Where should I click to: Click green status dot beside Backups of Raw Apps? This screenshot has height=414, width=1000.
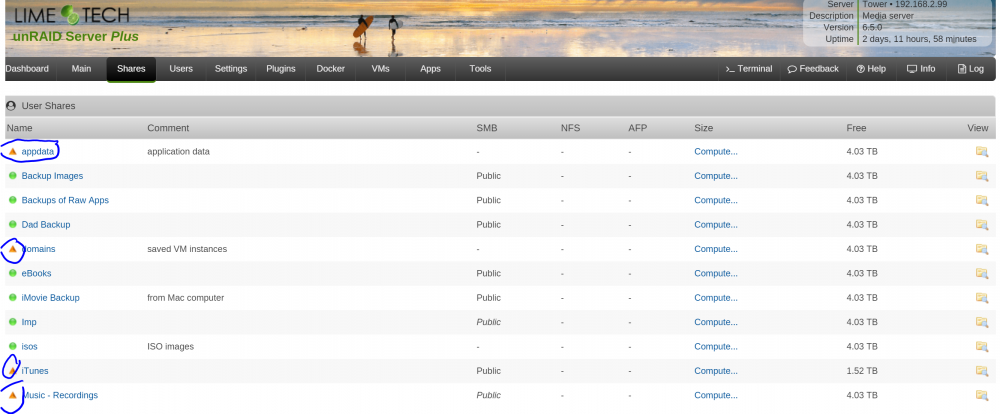13,200
